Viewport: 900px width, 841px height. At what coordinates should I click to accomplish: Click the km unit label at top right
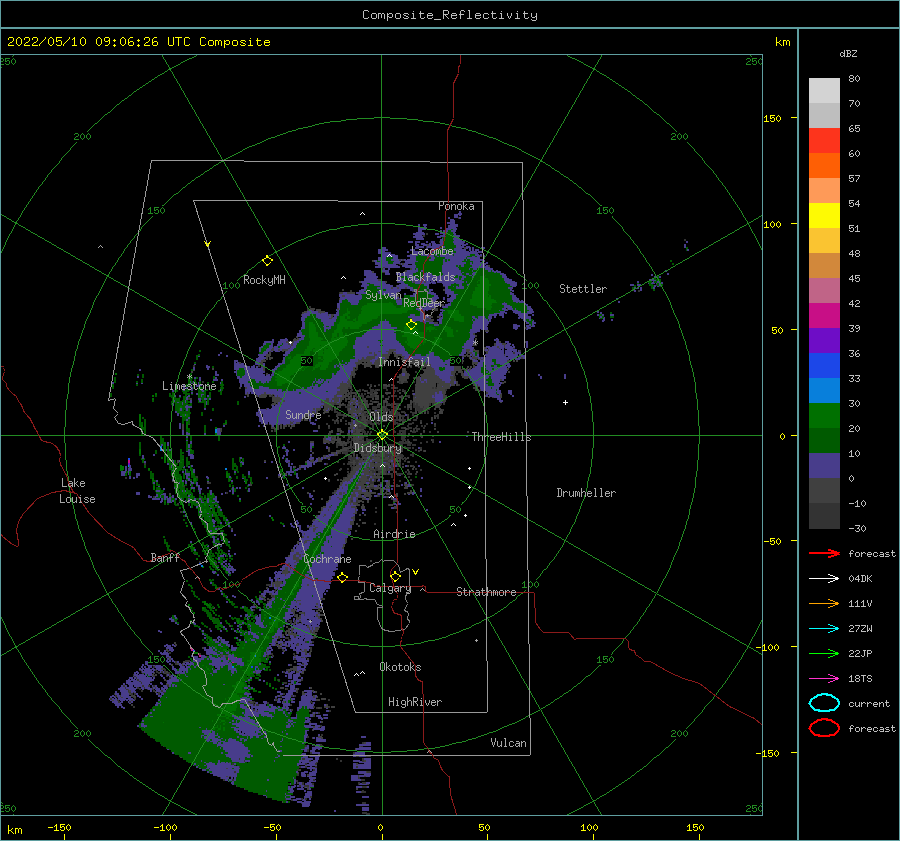782,42
